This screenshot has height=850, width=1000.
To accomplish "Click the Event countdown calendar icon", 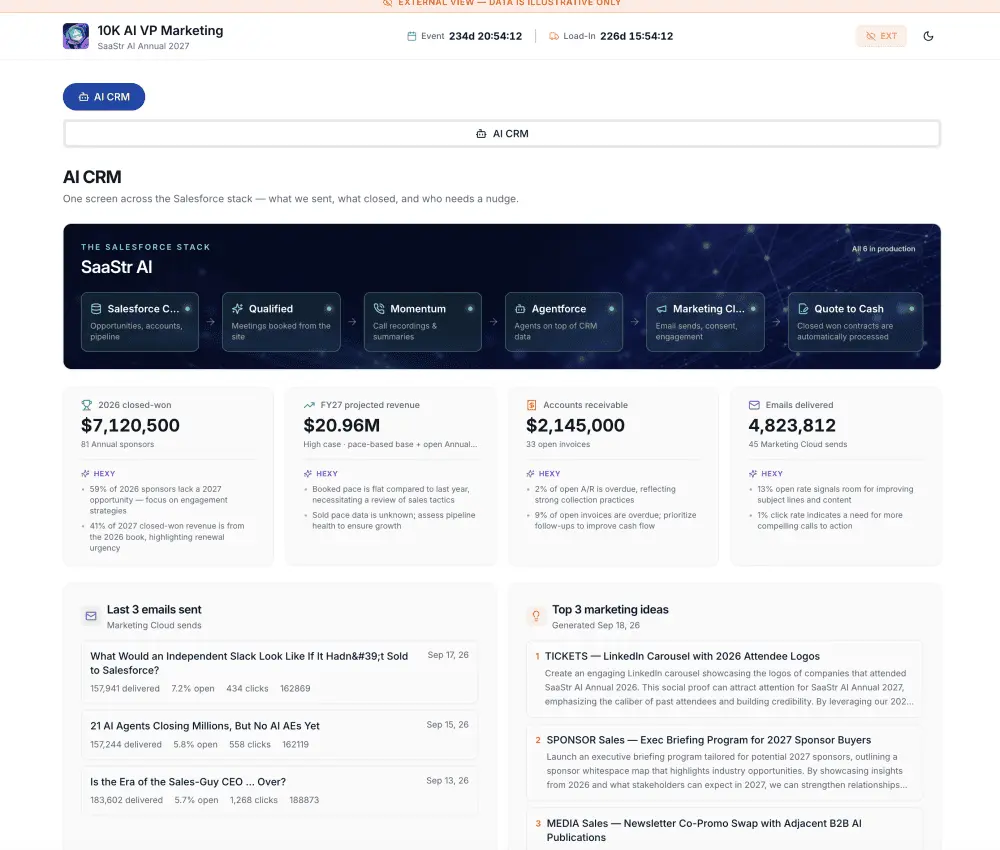I will click(x=411, y=36).
